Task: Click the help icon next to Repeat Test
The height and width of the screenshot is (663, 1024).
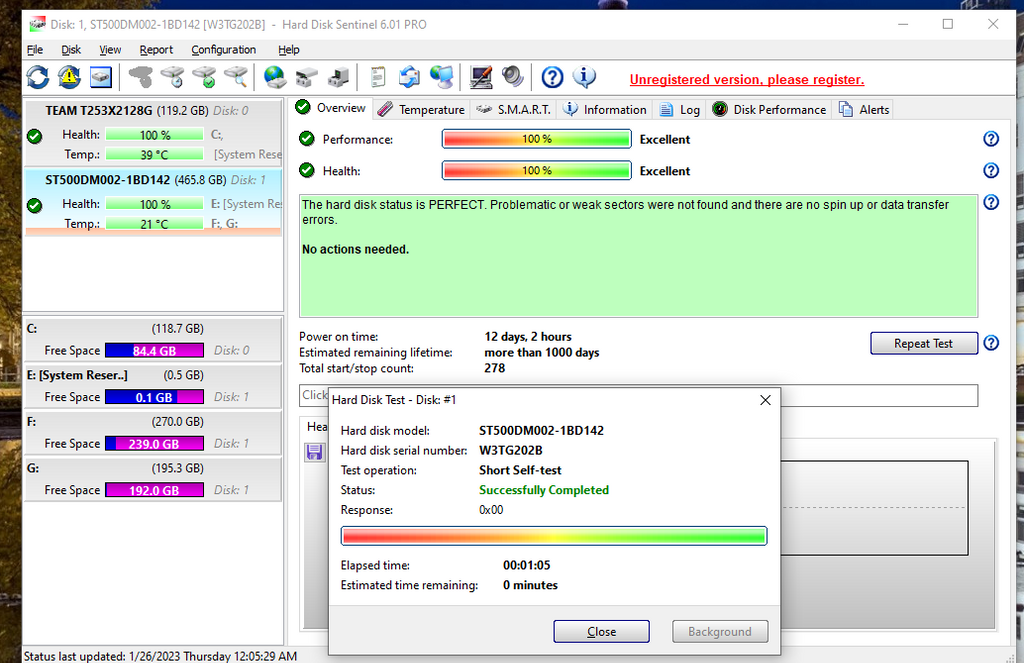Action: [x=991, y=343]
